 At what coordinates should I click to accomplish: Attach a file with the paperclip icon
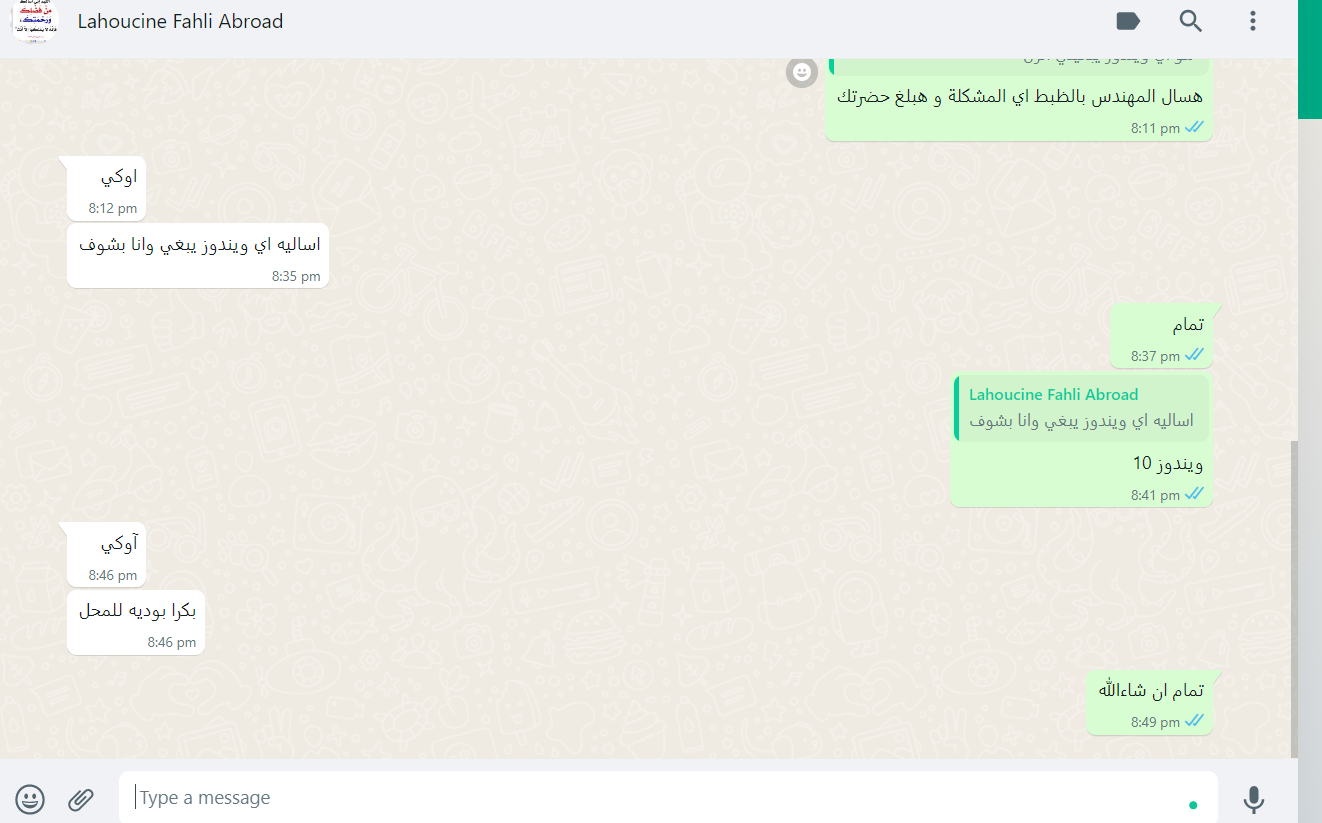81,798
